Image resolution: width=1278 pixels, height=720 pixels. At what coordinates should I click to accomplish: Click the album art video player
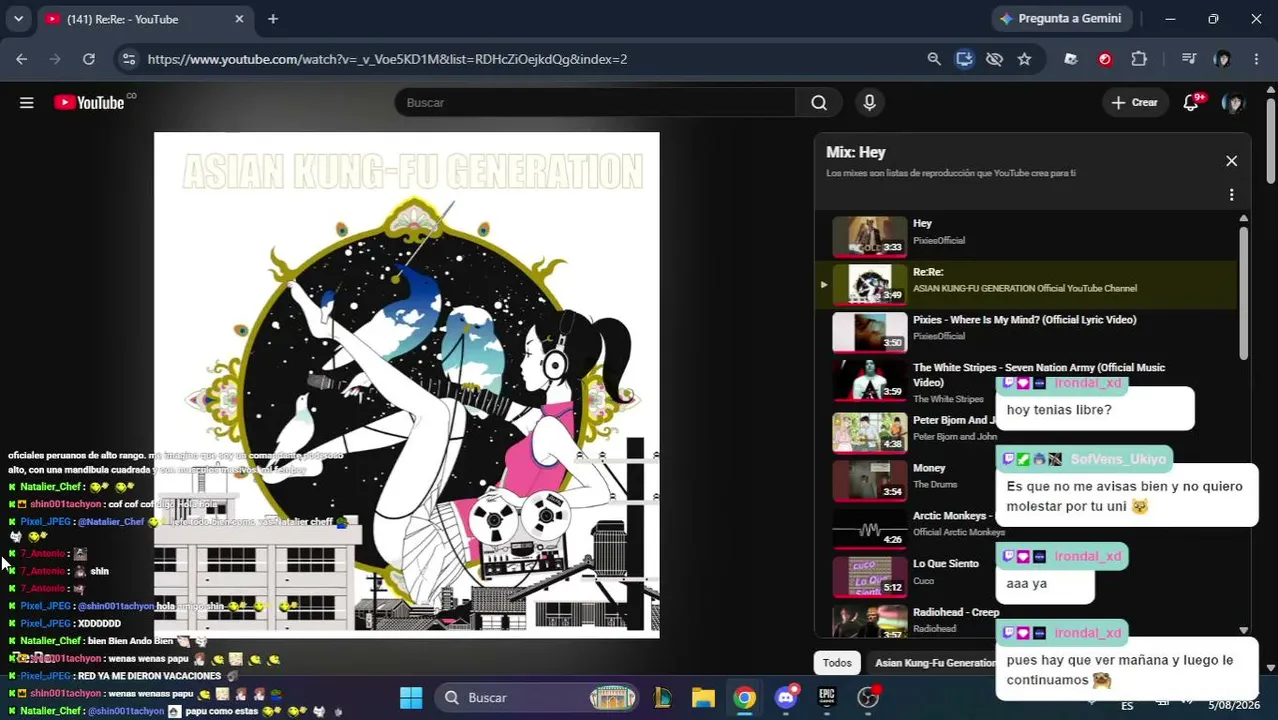click(x=407, y=385)
